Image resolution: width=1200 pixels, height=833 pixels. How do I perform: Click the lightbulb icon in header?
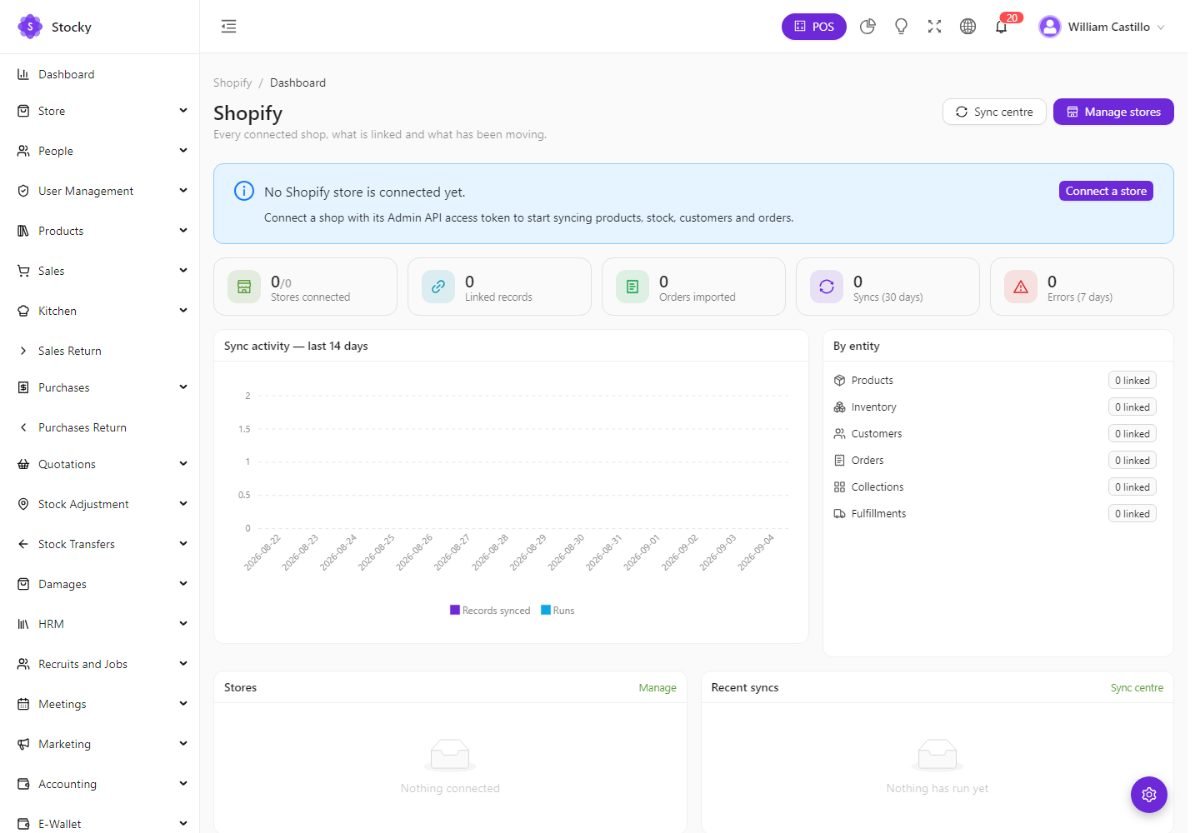[901, 27]
